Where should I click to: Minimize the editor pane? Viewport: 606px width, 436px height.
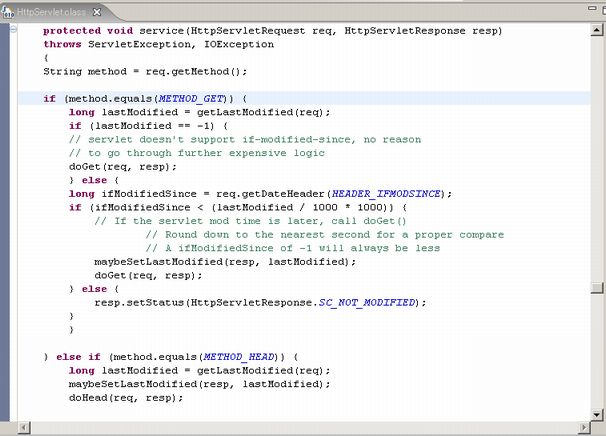[592, 7]
